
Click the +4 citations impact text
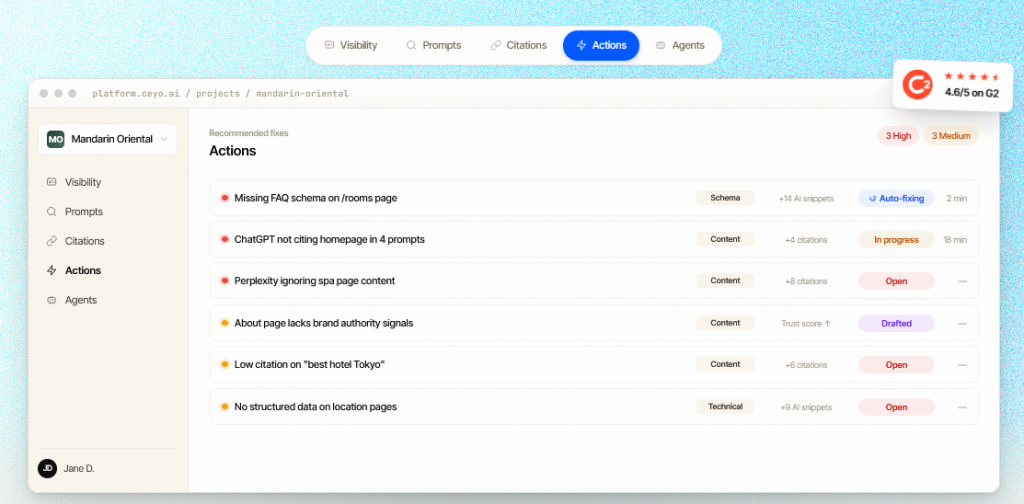click(806, 240)
